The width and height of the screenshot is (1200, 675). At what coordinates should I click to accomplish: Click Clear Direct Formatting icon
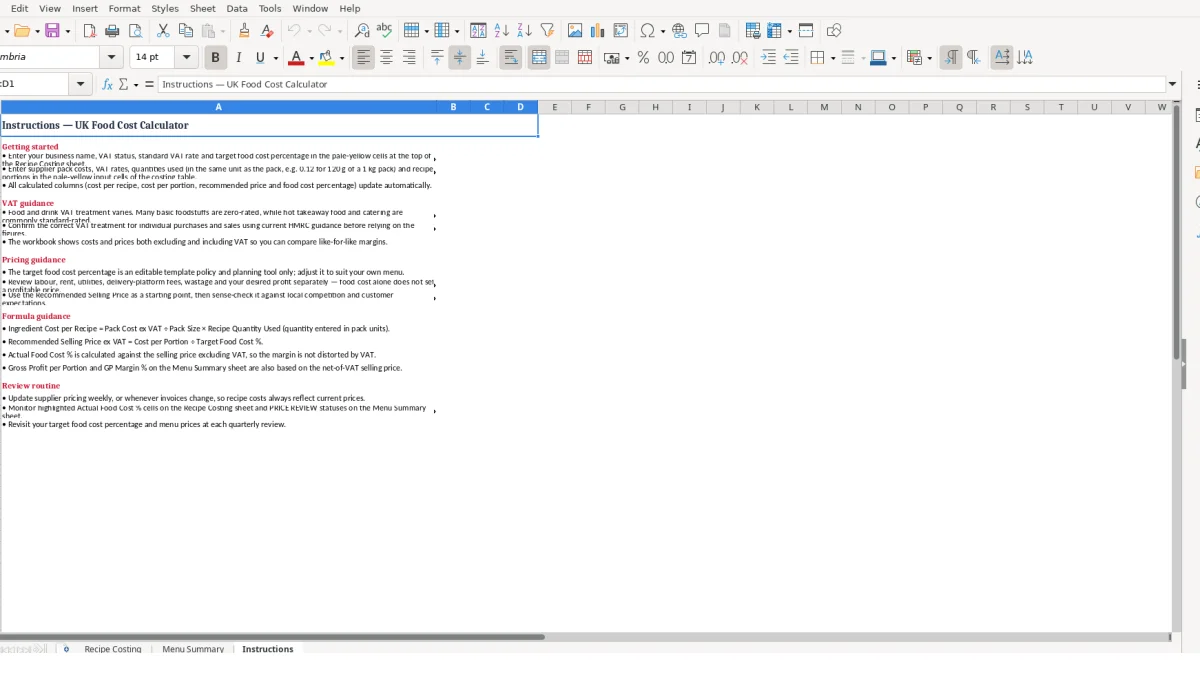coord(267,31)
